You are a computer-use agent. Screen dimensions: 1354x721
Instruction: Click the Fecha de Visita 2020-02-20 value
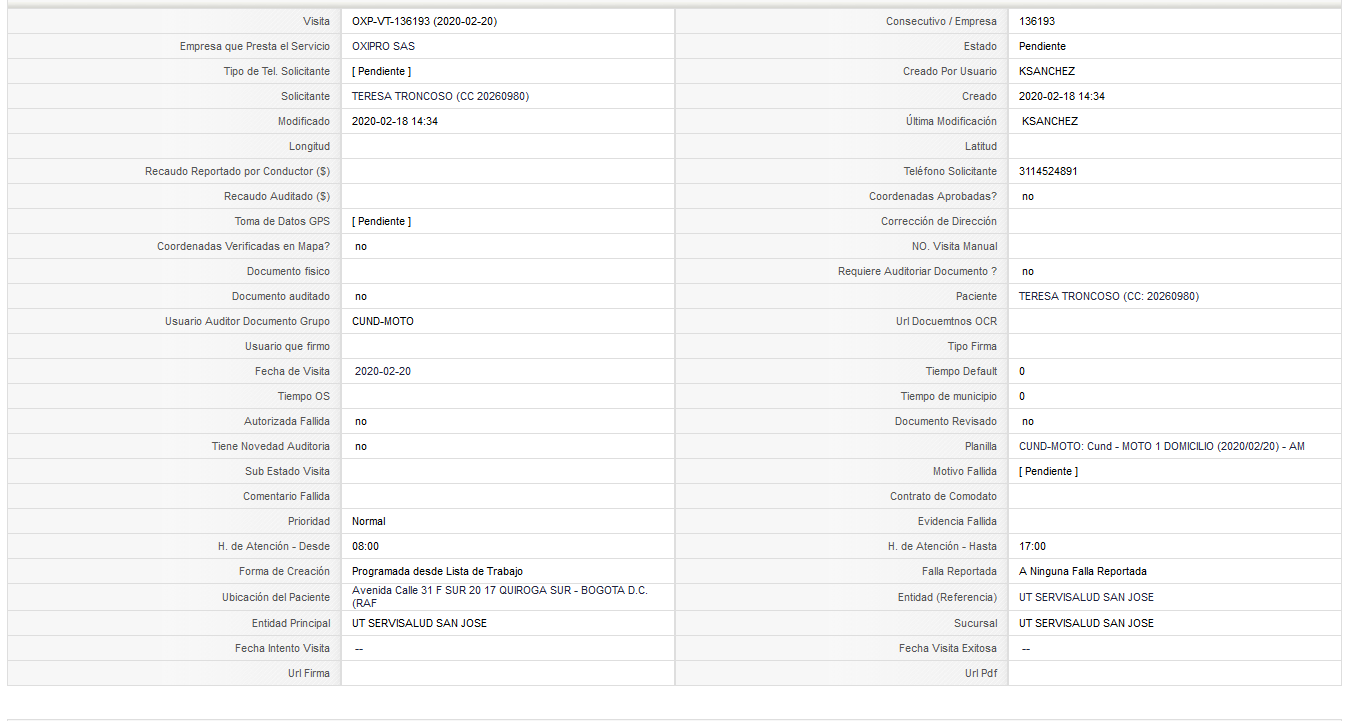click(383, 371)
